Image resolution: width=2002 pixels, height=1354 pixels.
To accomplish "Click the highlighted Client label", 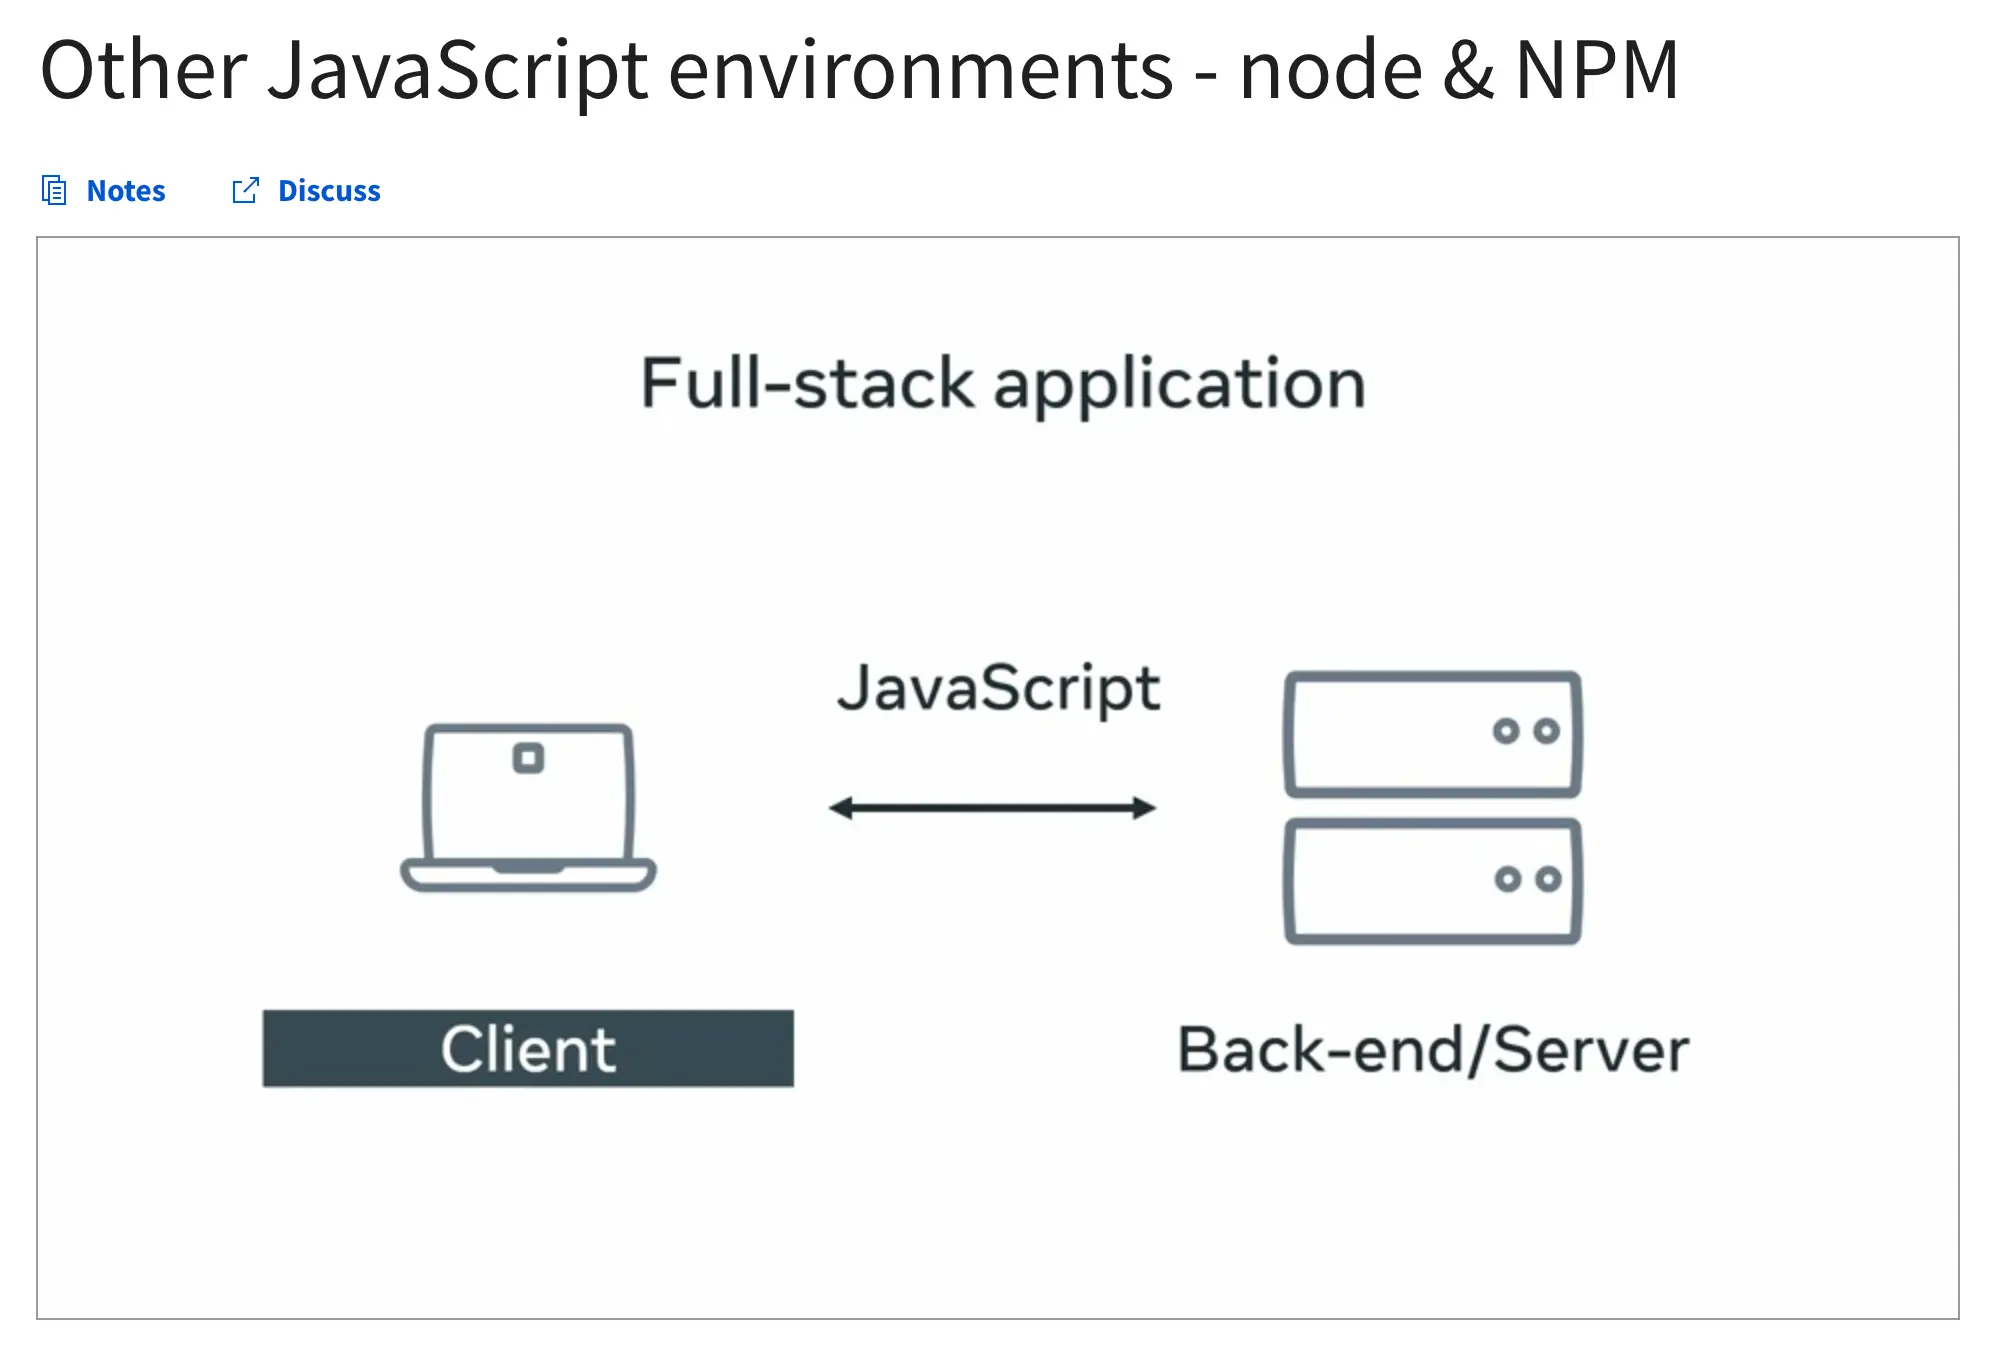I will pyautogui.click(x=528, y=1048).
